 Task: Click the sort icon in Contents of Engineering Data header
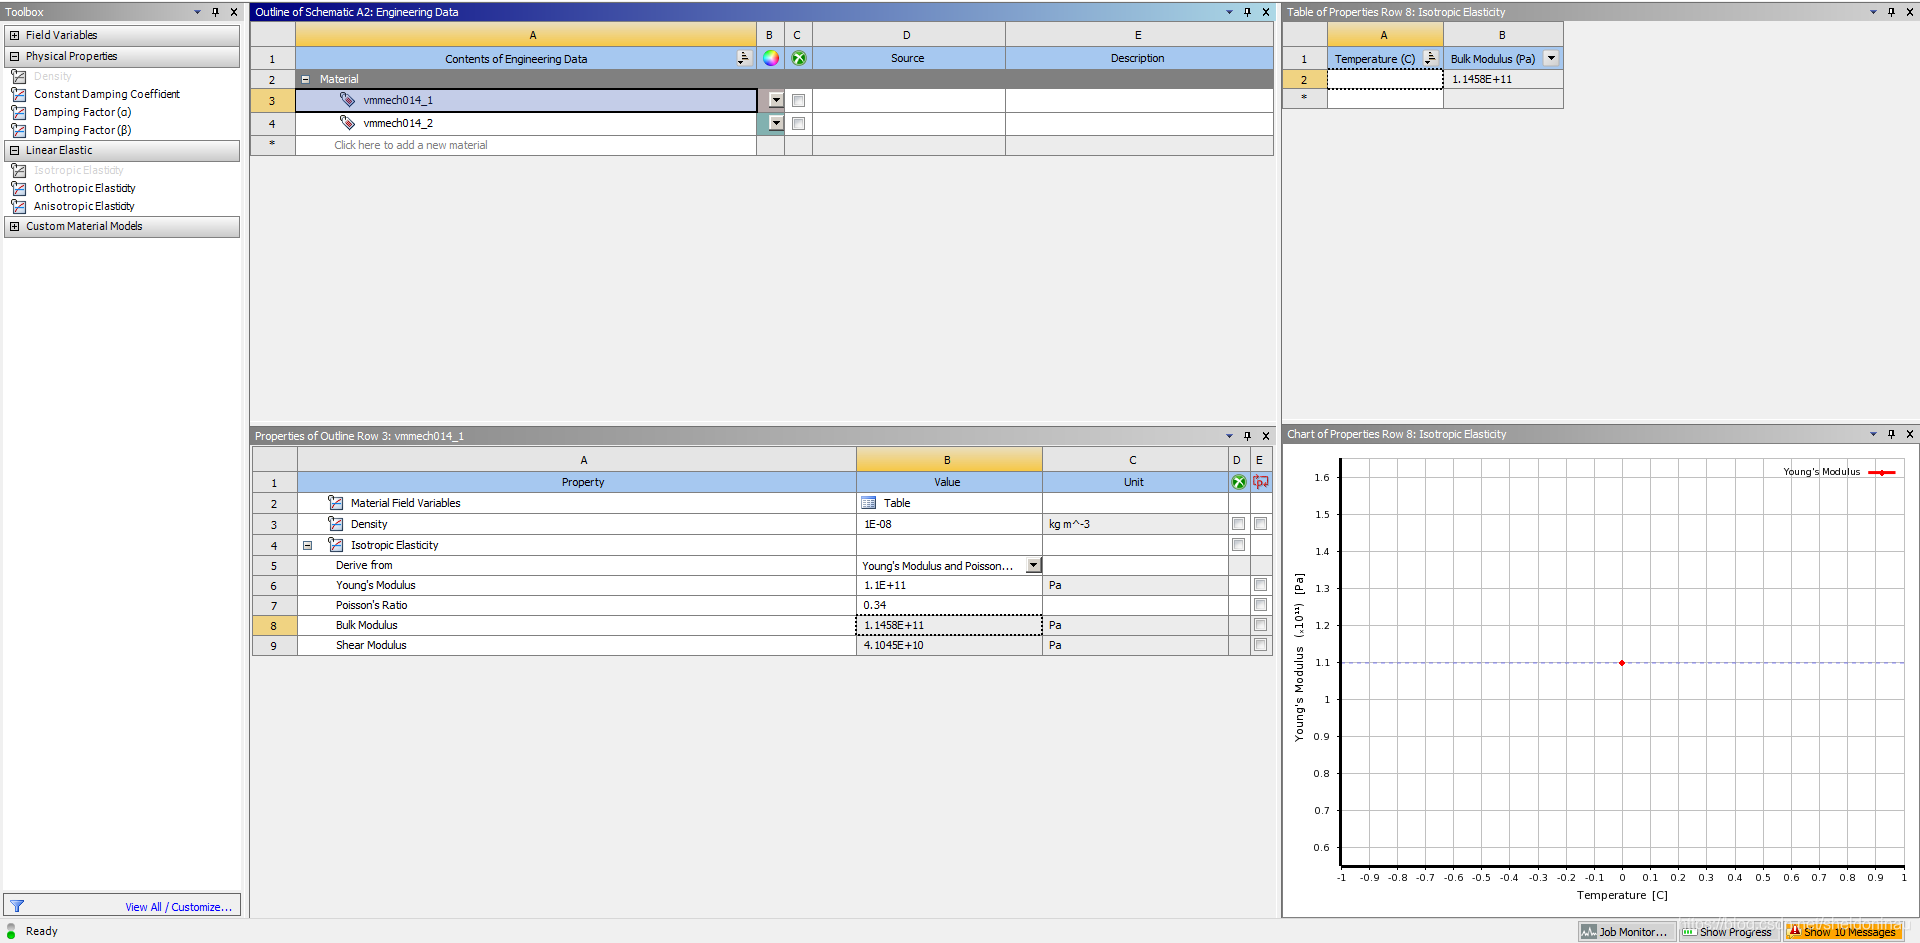(743, 58)
